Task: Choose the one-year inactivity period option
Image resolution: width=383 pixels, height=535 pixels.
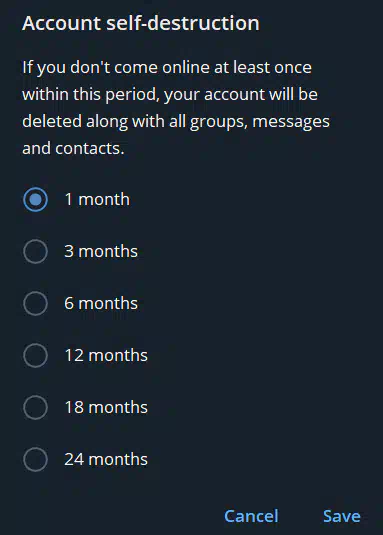Action: [x=35, y=356]
